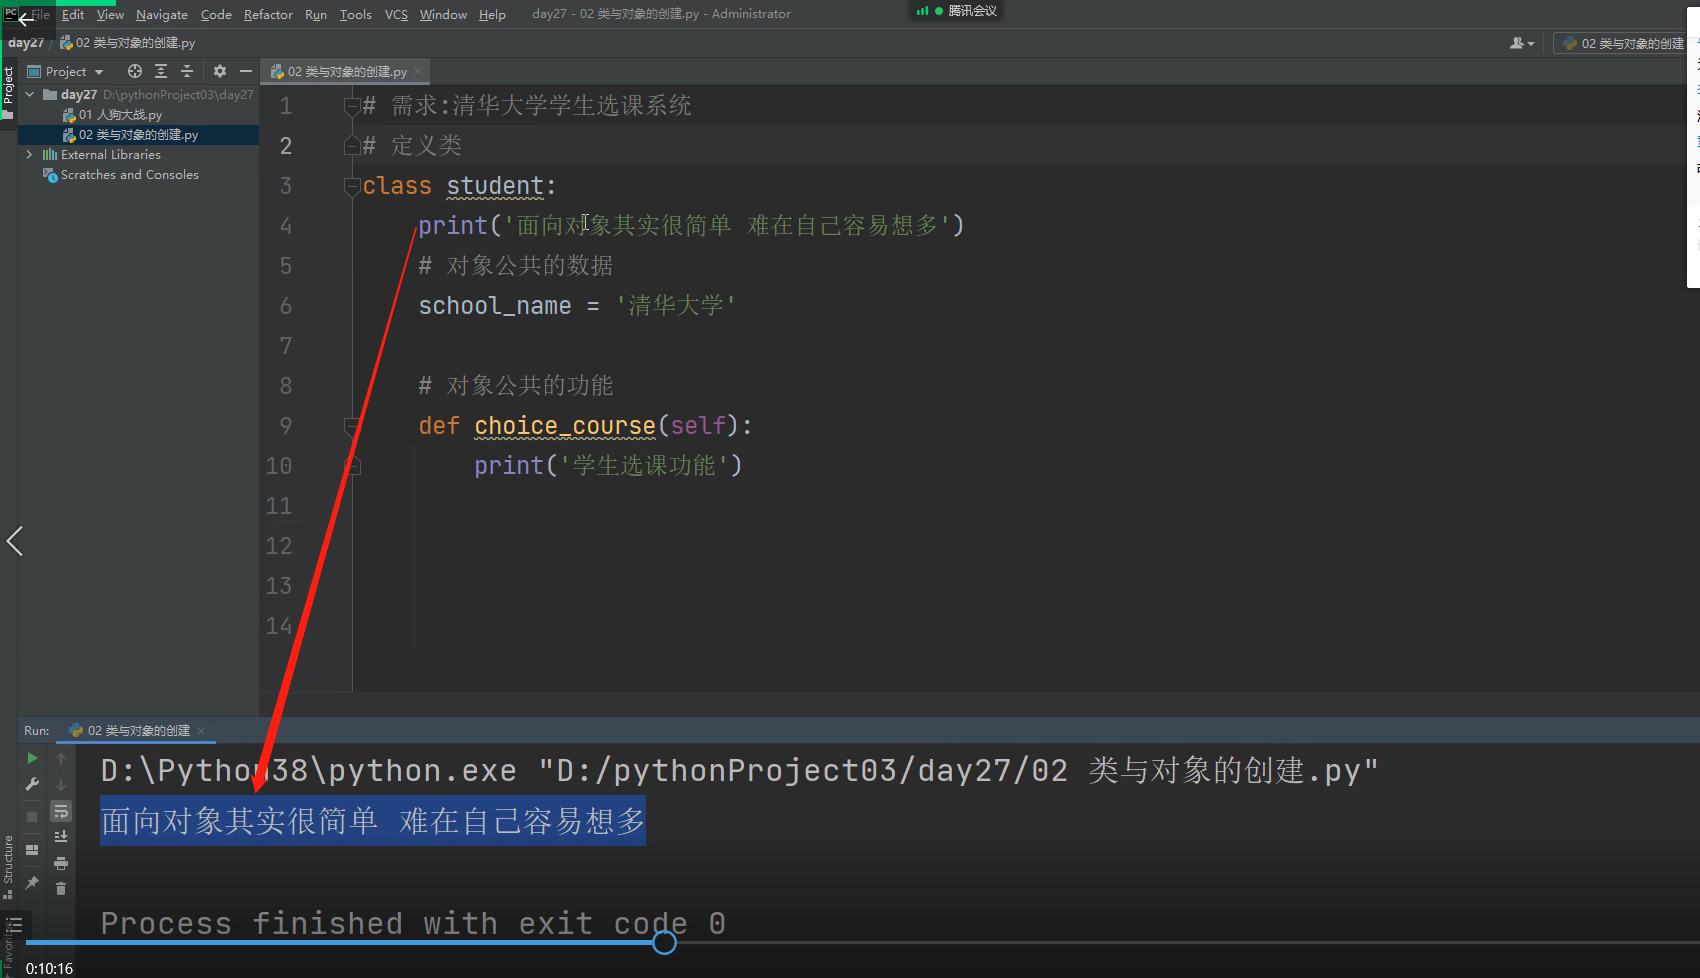Close the 02 类与对象的创建.py editor tab

(x=418, y=71)
